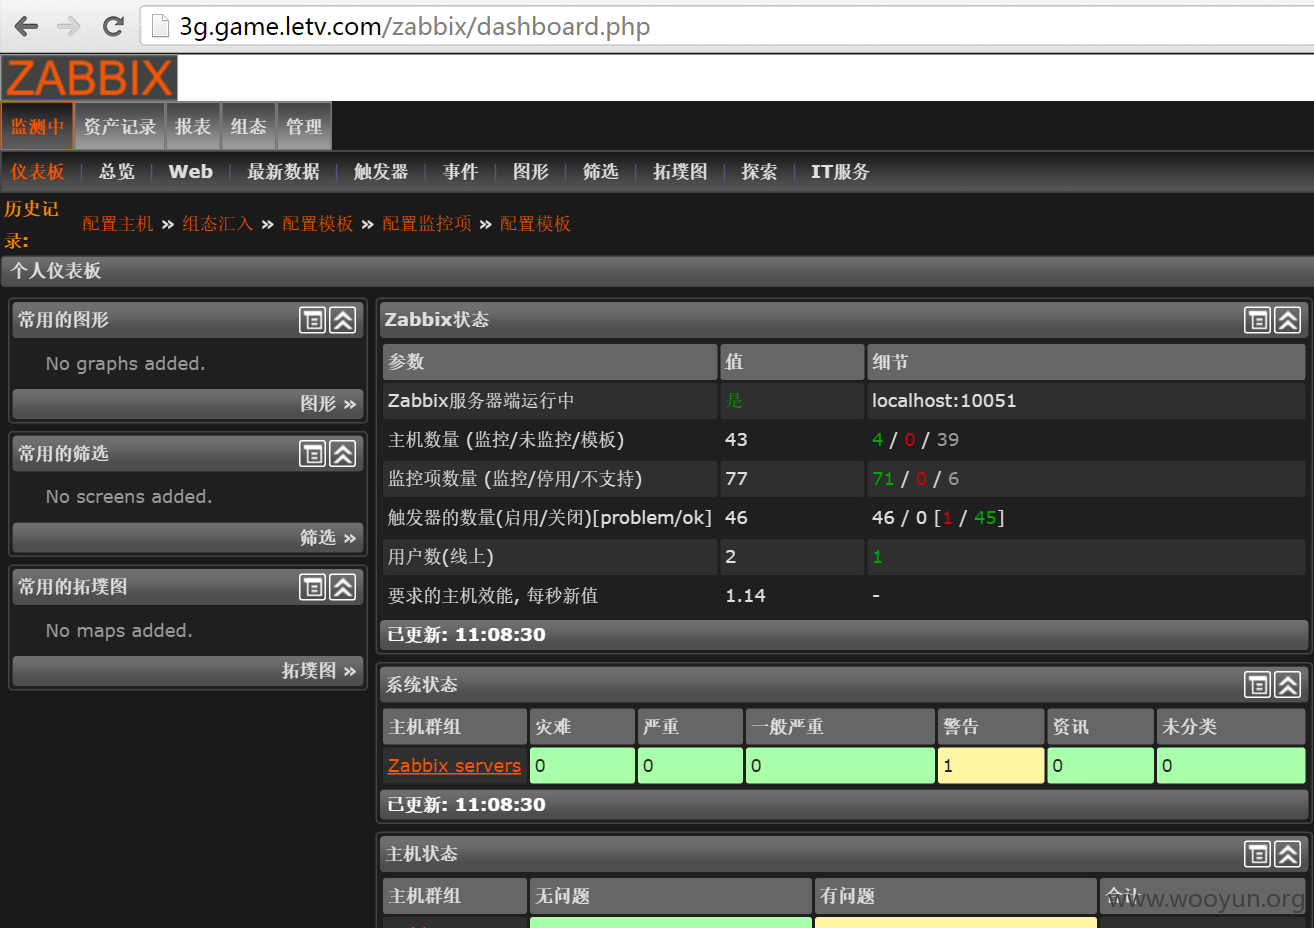Collapse the 常用的筛选 widget

coord(343,454)
